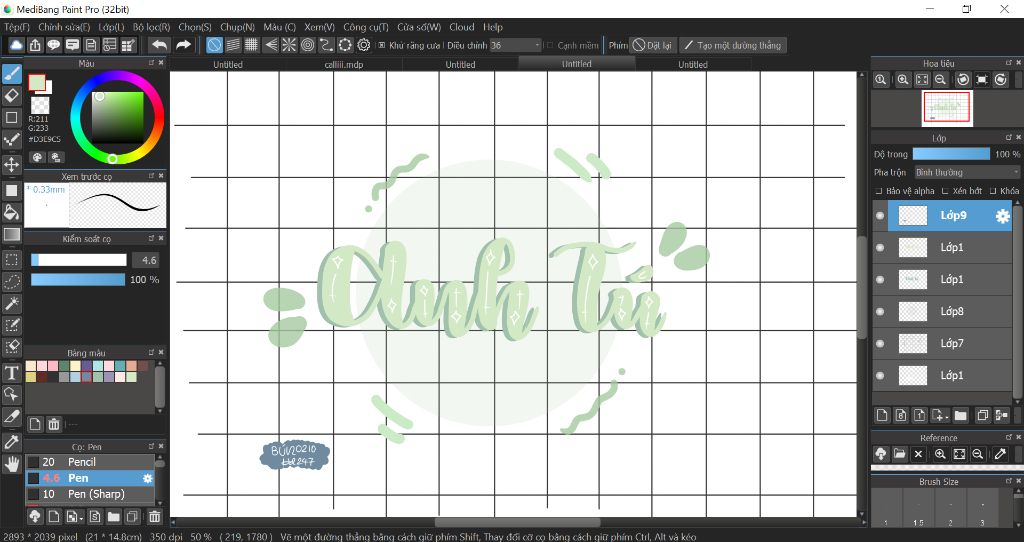Viewport: 1024px width, 542px height.
Task: Switch to the calliiii.mdp tab
Action: [x=344, y=65]
